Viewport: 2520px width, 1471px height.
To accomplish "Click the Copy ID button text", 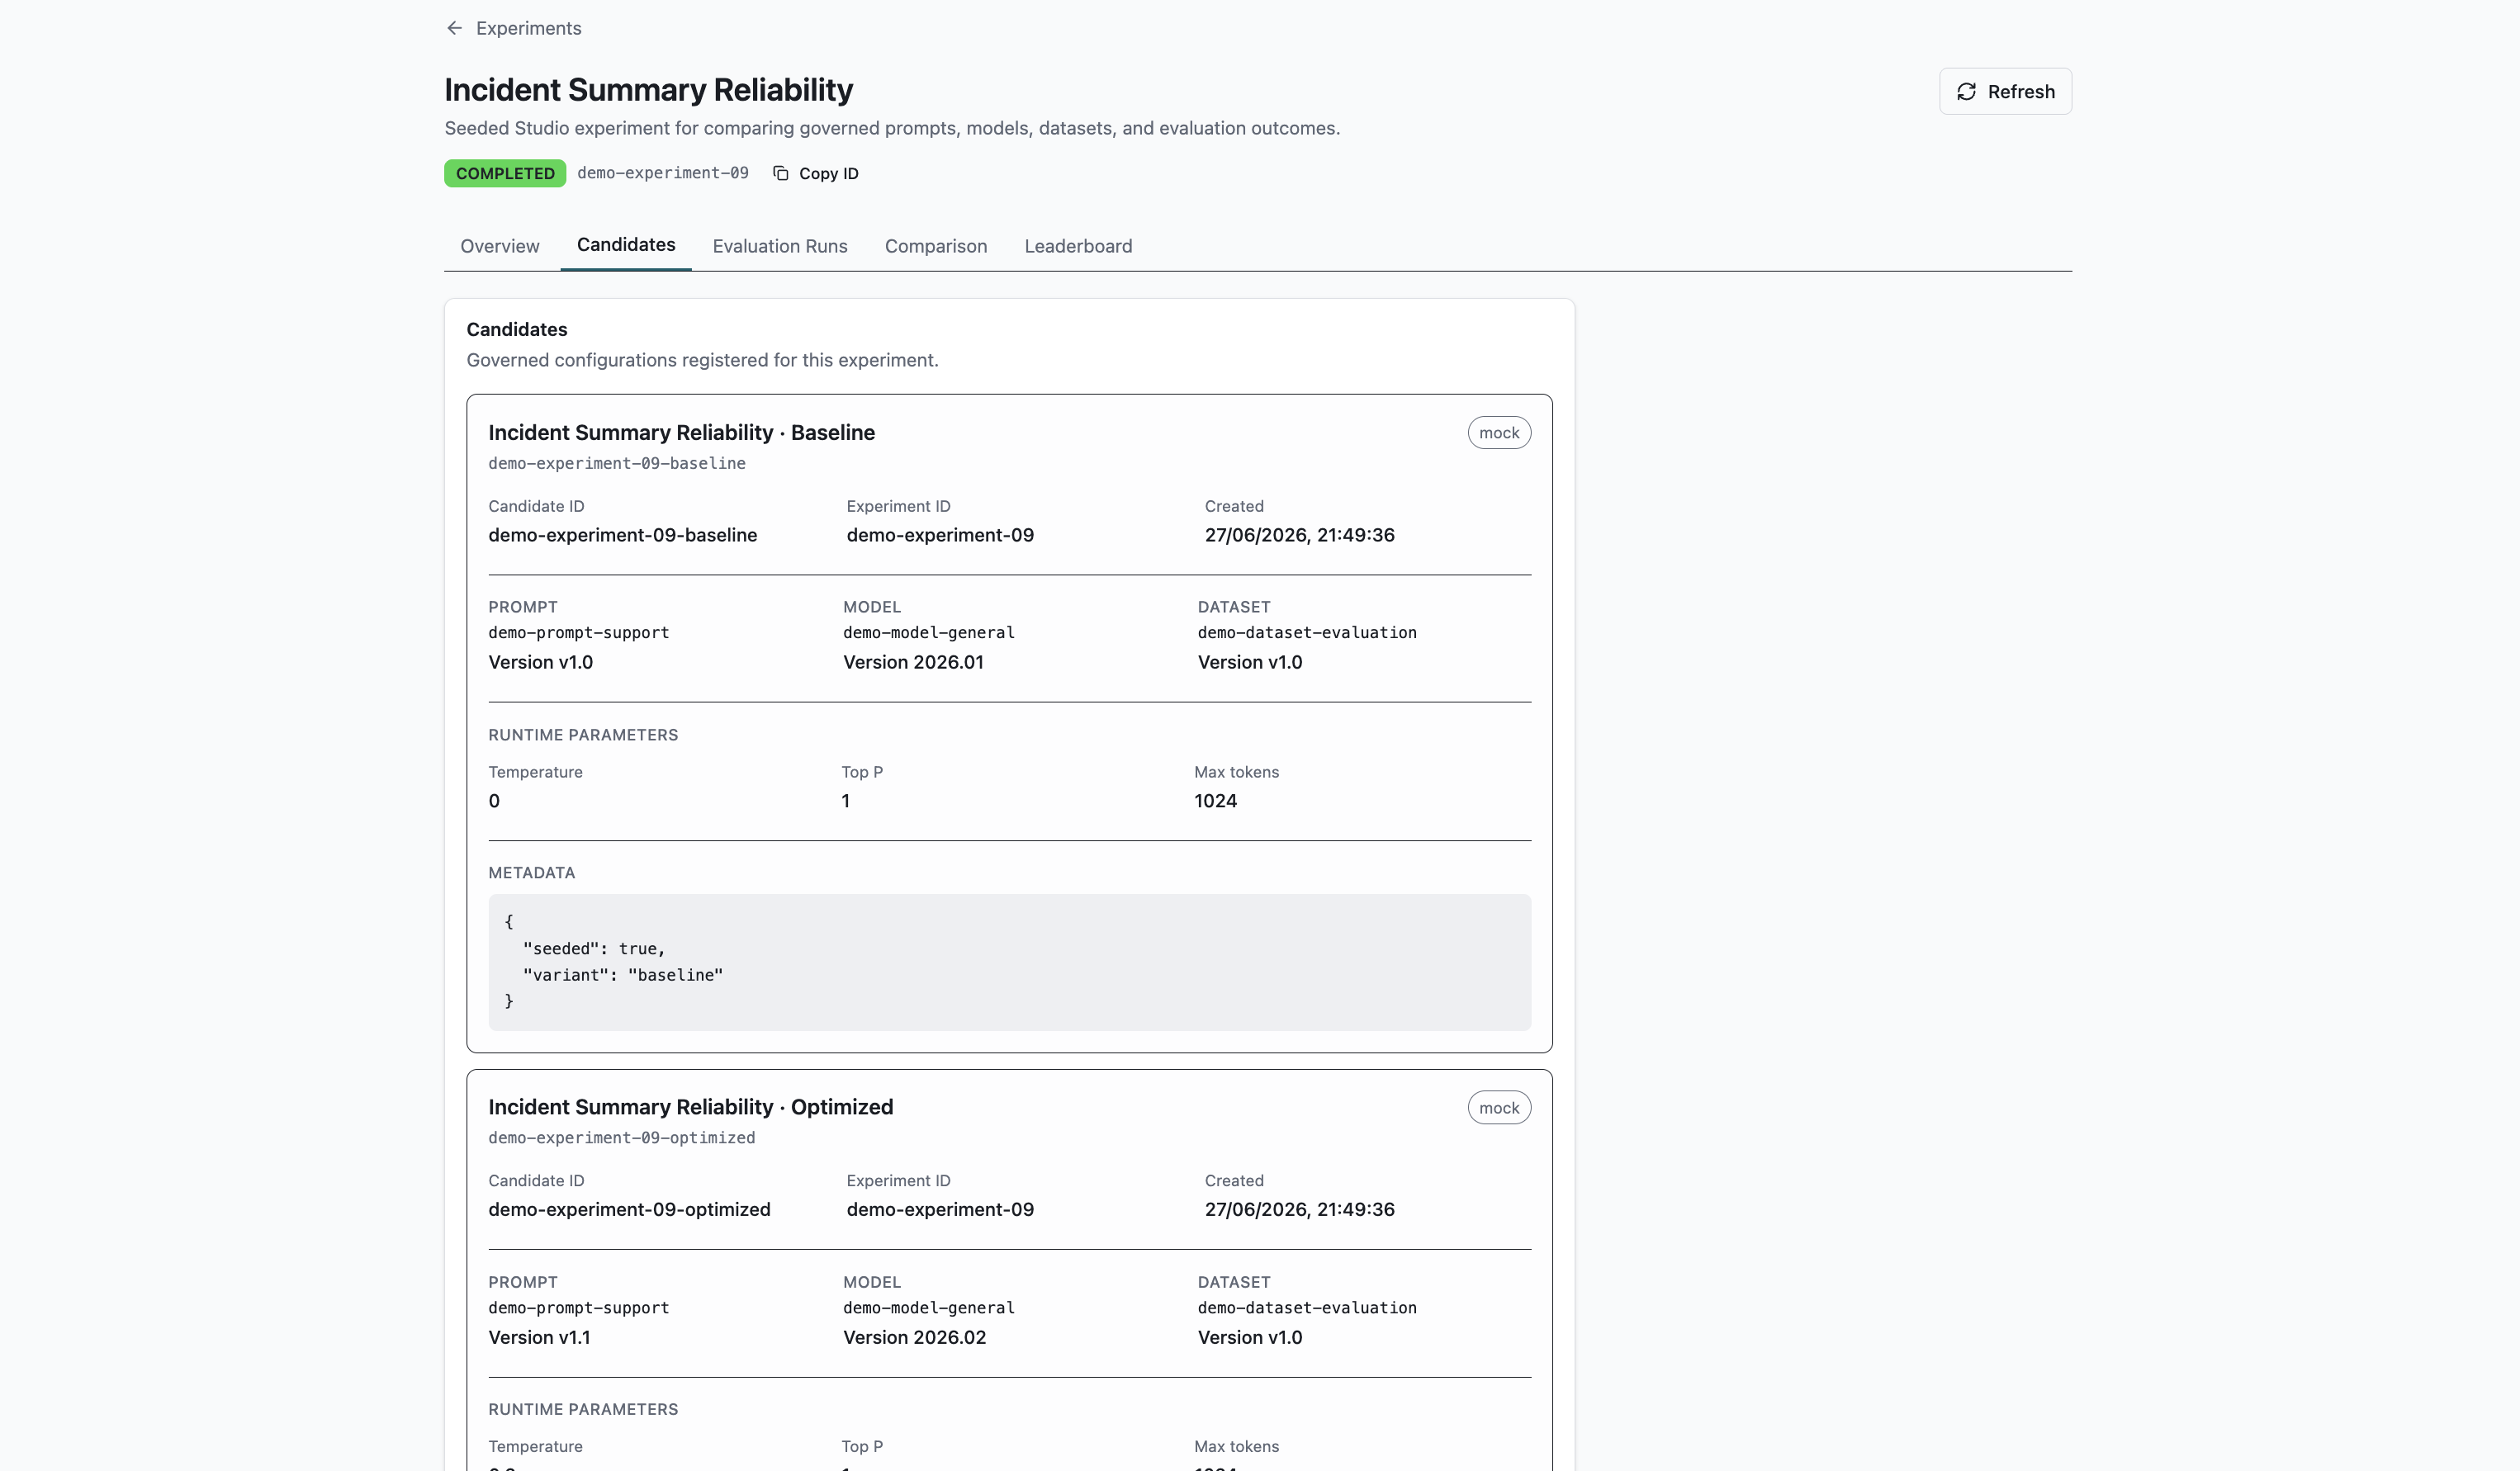I will tap(828, 173).
